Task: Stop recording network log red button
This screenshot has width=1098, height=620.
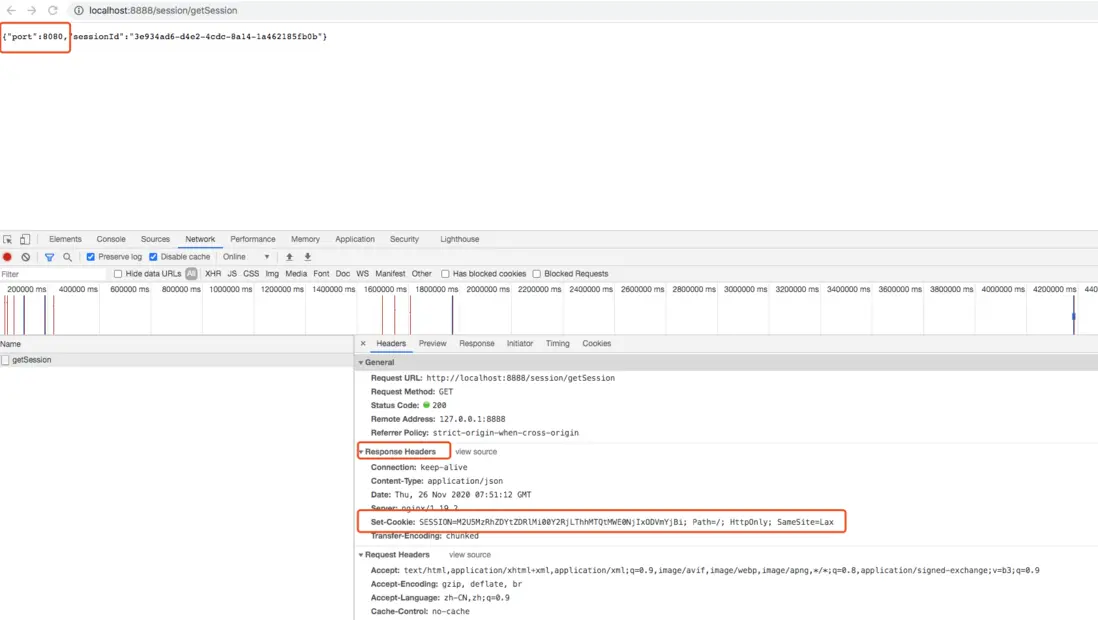Action: pyautogui.click(x=8, y=257)
